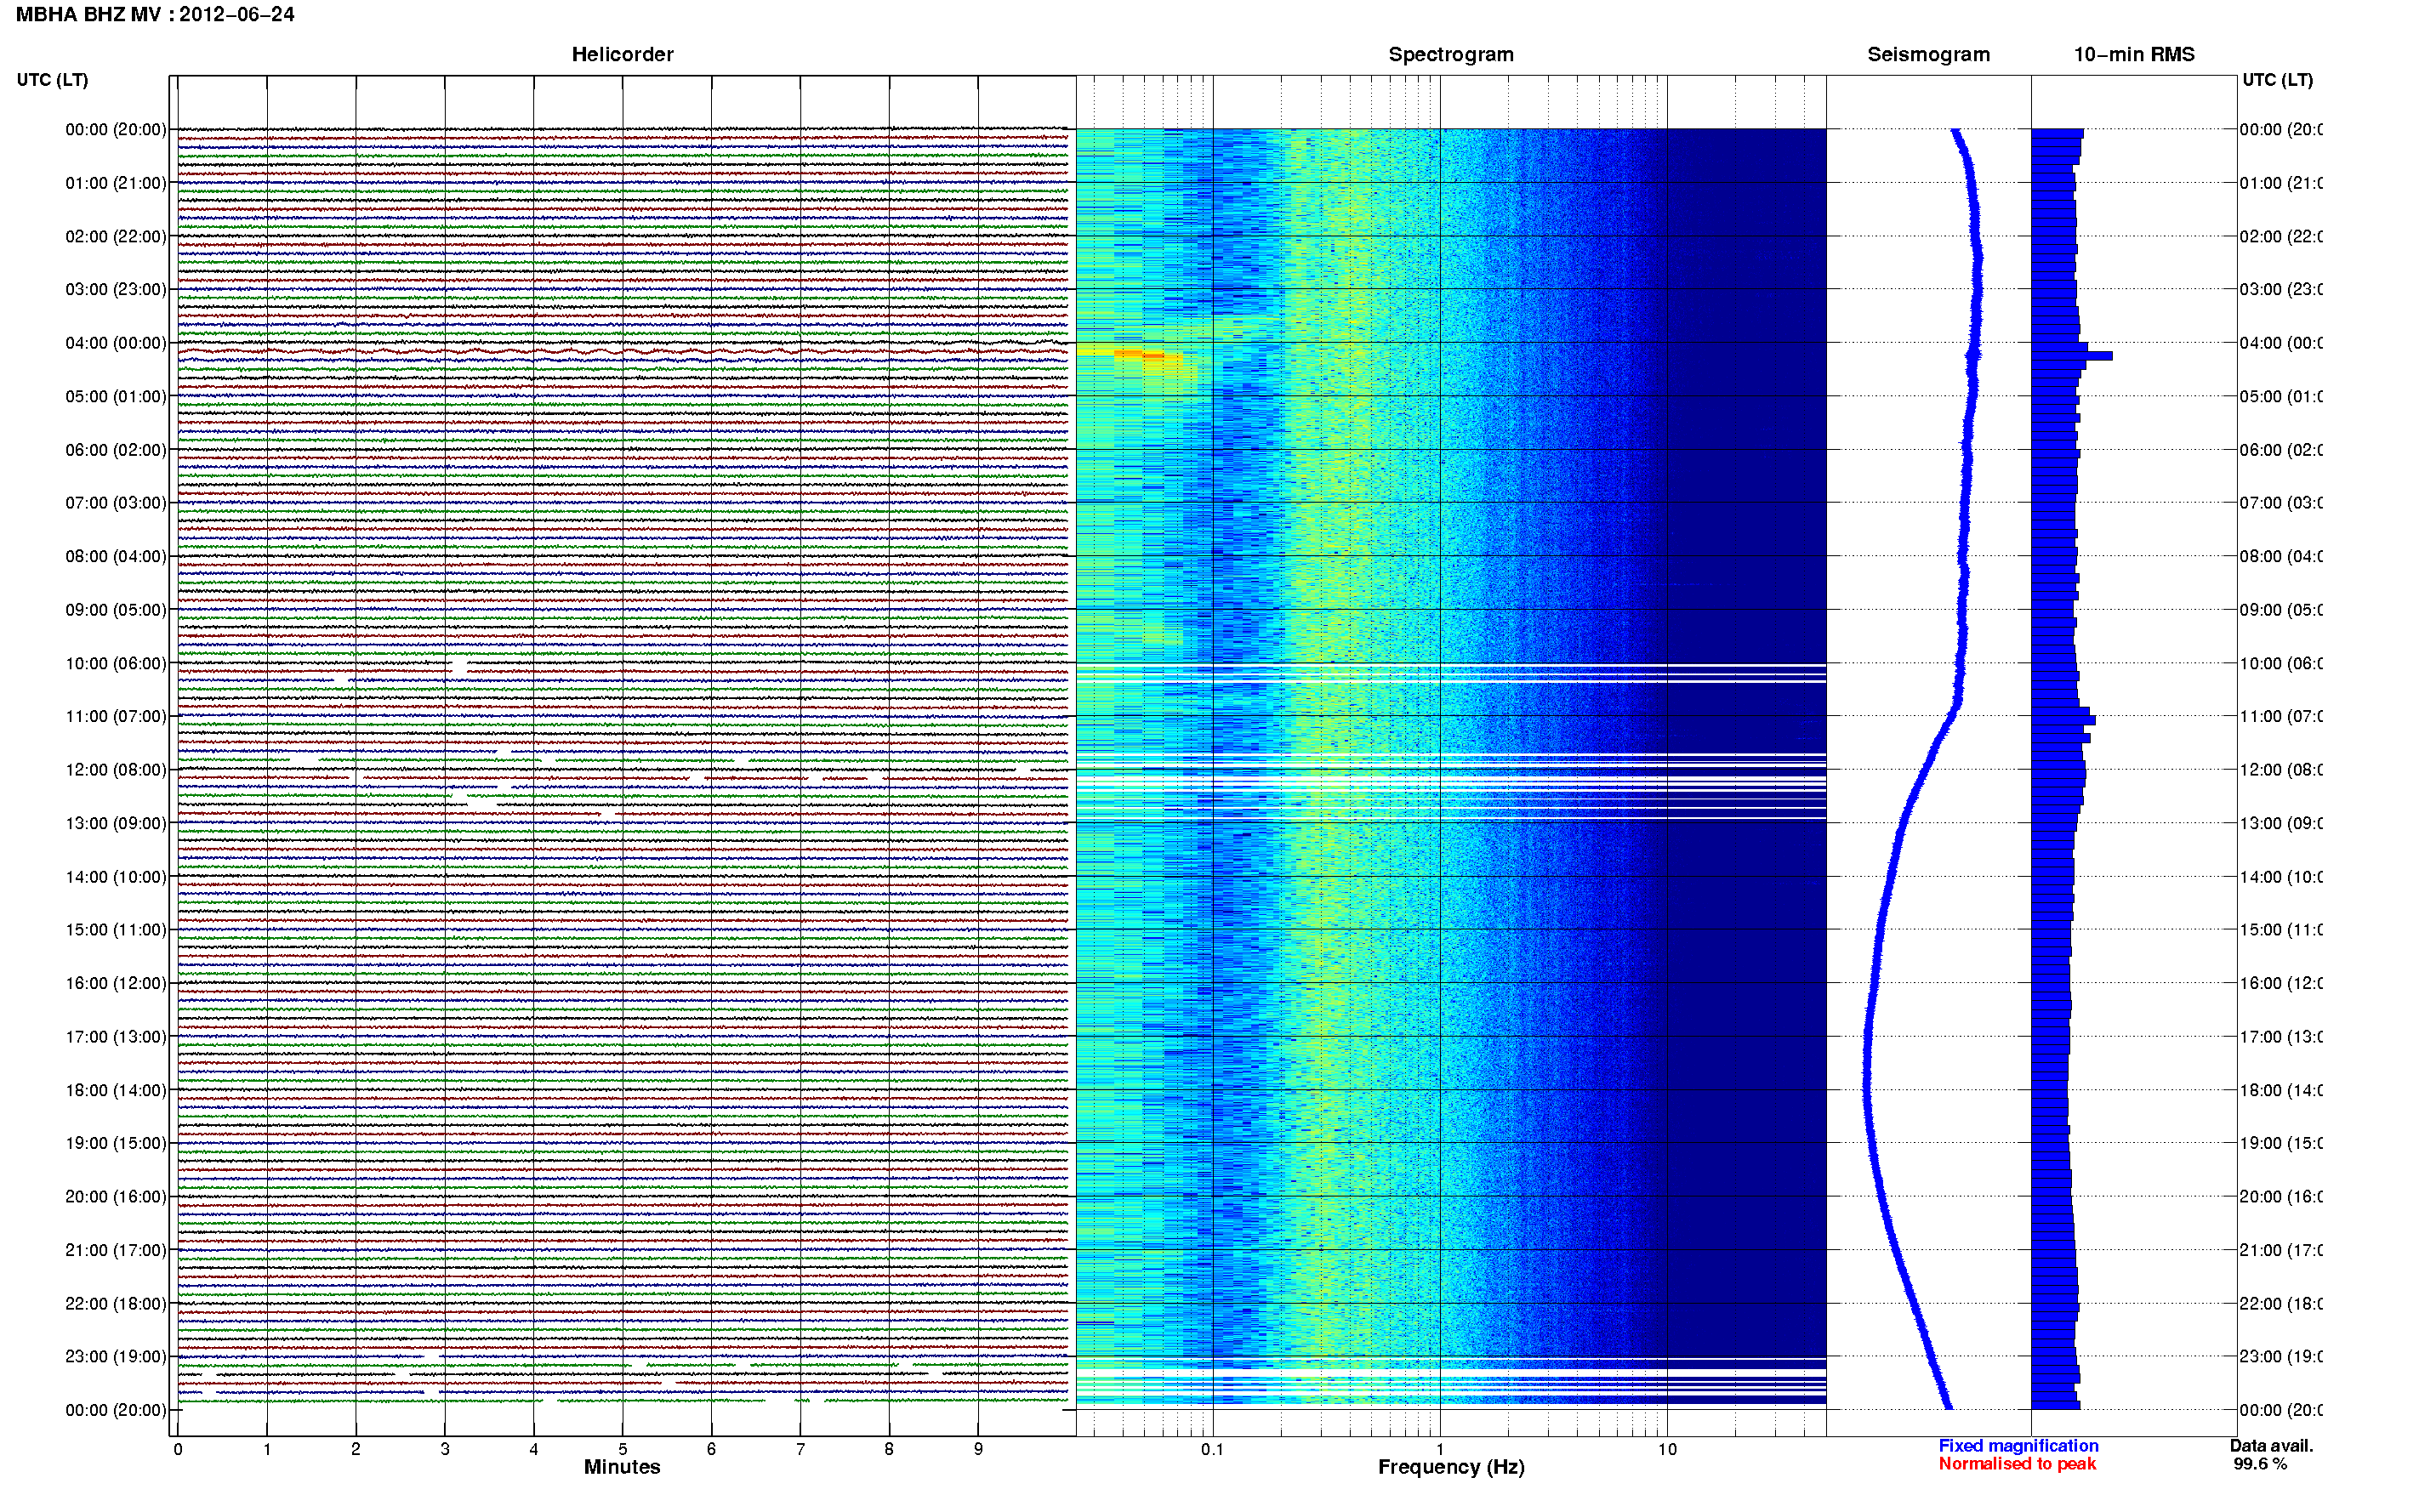Click the longest RMS bar just after 04:00
This screenshot has height=1512, width=2419.
click(x=2072, y=356)
